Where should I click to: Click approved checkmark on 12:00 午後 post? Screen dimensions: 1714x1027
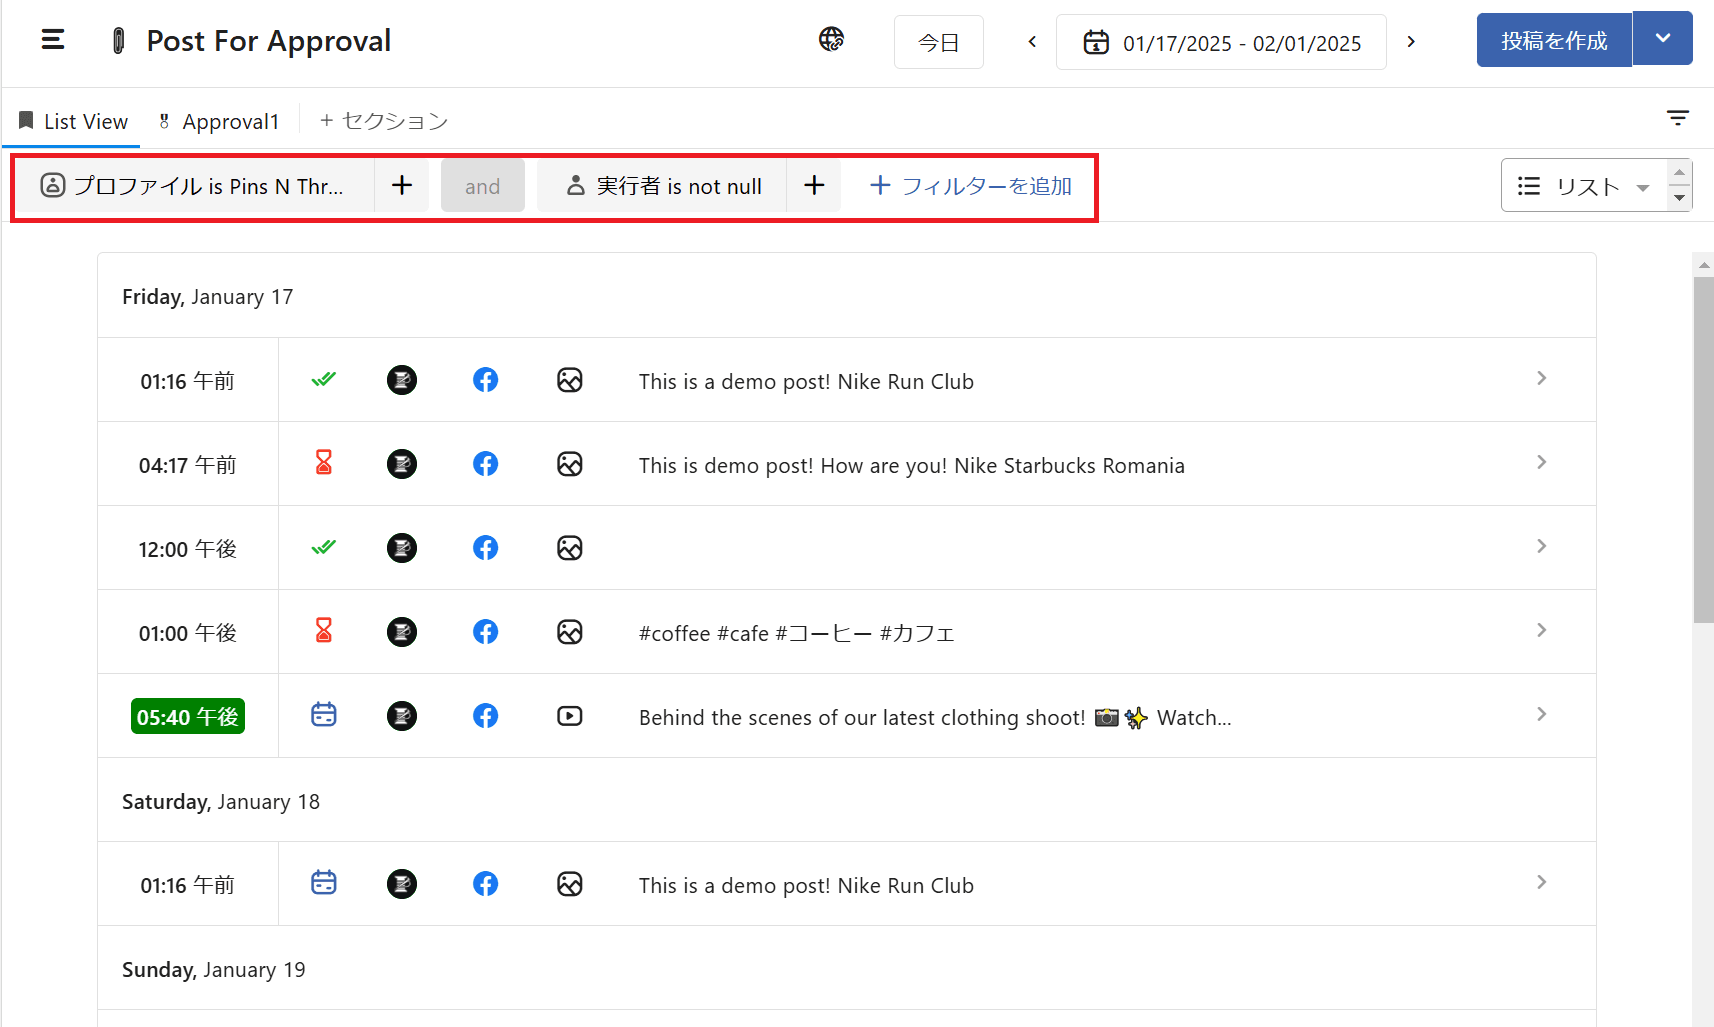pos(324,548)
